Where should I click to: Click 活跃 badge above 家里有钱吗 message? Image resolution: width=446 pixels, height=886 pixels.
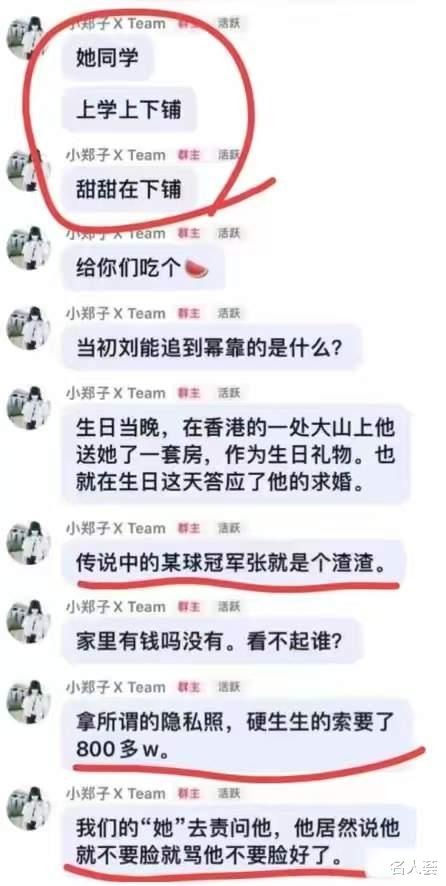[230, 607]
